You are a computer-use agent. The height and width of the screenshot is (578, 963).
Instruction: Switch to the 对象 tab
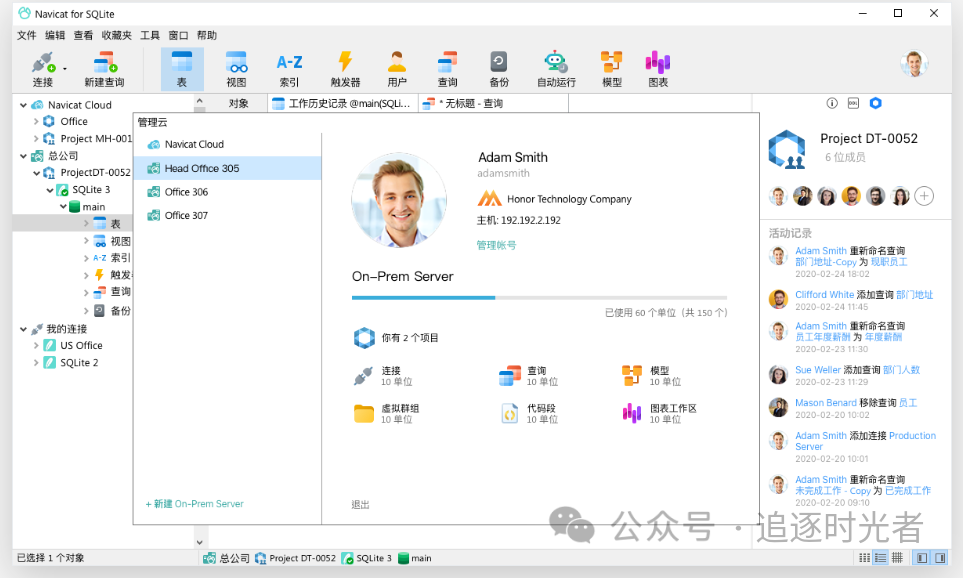238,104
